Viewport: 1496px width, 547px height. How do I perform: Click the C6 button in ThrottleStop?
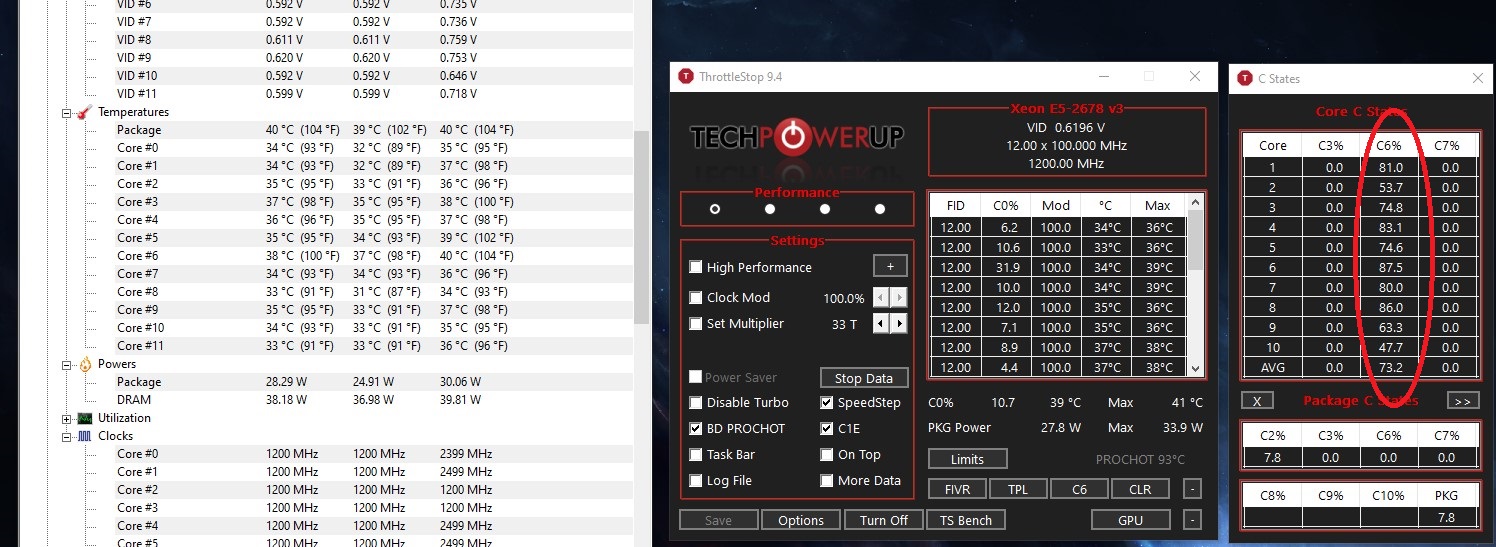[1079, 489]
